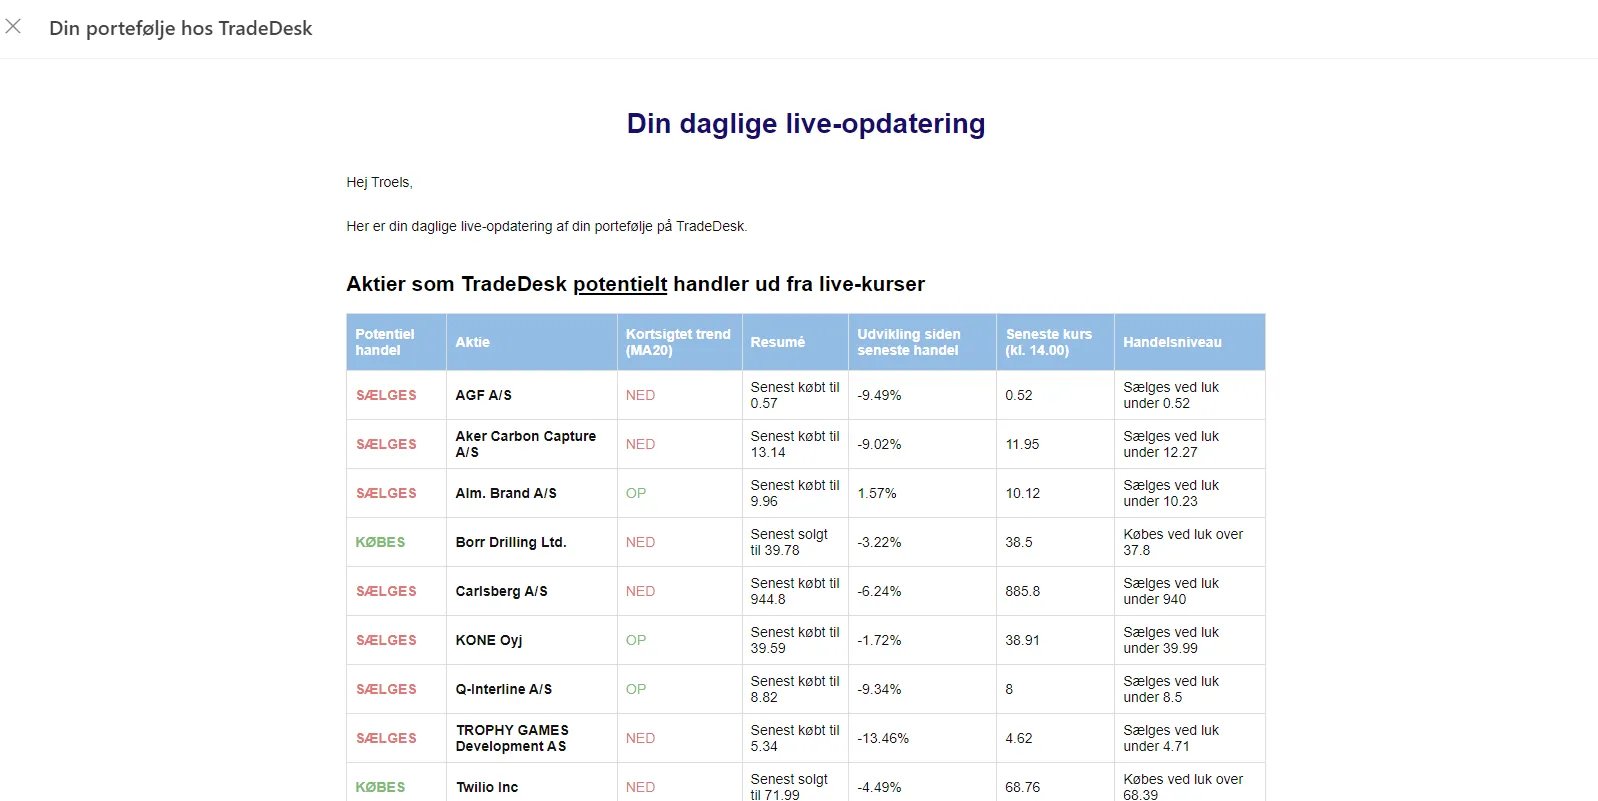Click KØBES label for Borr Drilling
Image resolution: width=1598 pixels, height=801 pixels.
(x=380, y=542)
